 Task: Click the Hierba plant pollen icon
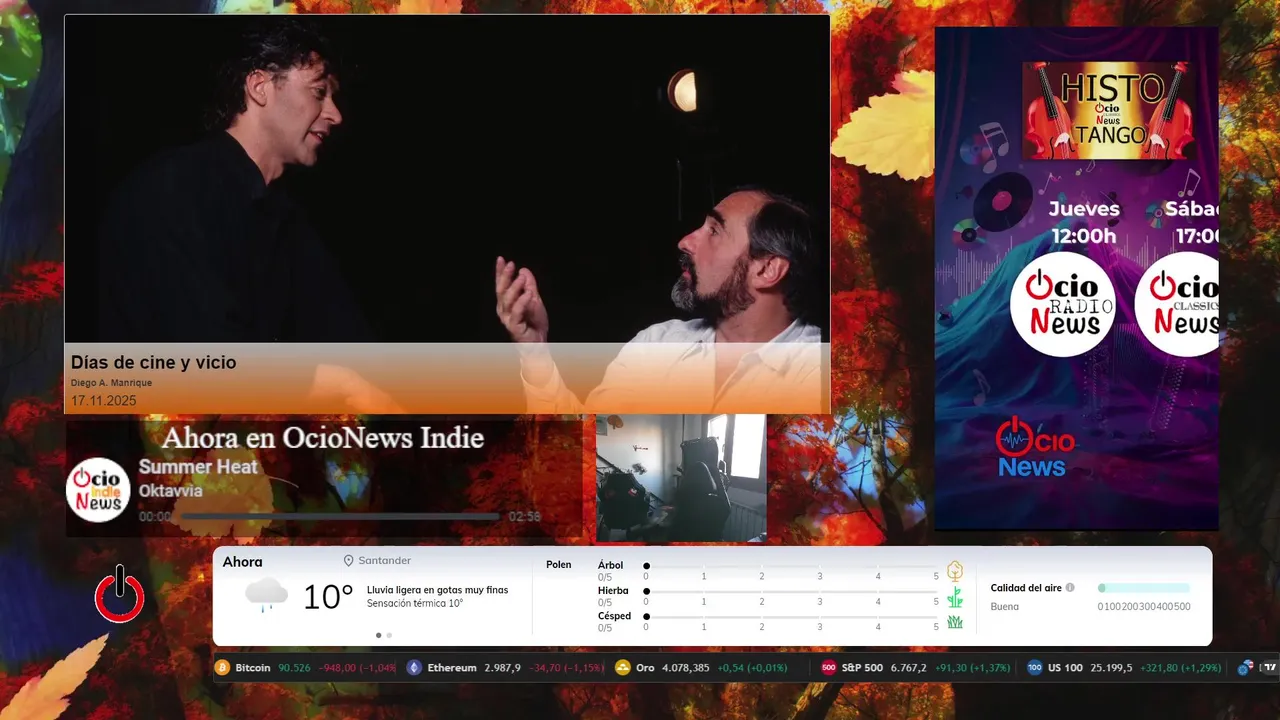click(955, 597)
